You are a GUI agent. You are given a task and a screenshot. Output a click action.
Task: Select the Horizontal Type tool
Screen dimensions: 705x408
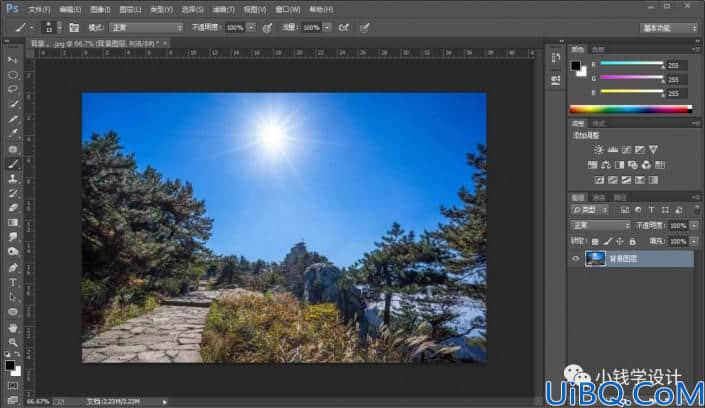coord(13,282)
